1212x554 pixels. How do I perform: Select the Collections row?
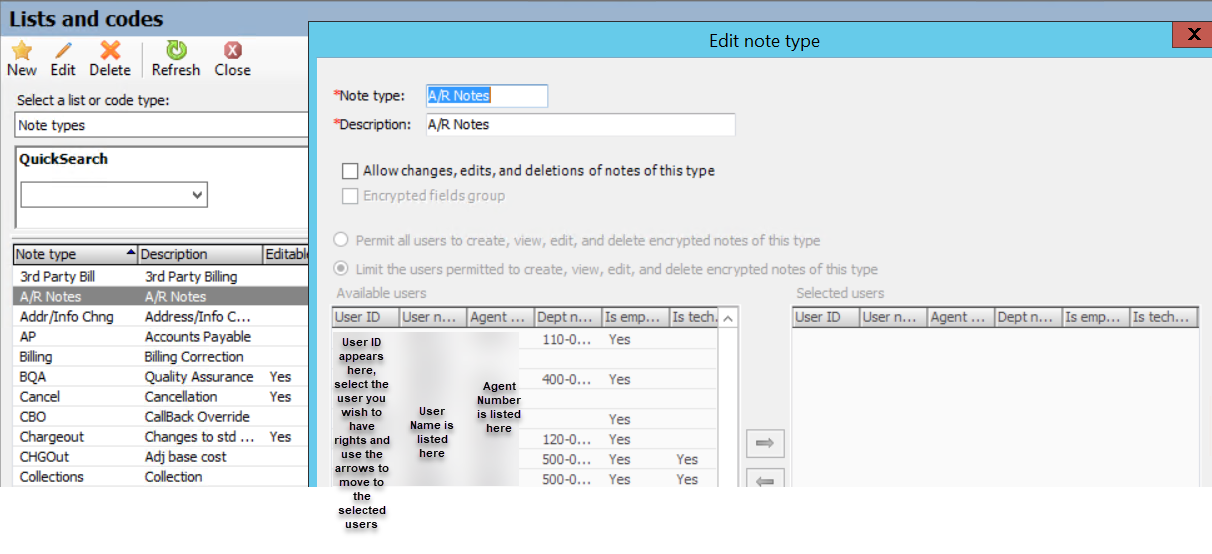(161, 476)
